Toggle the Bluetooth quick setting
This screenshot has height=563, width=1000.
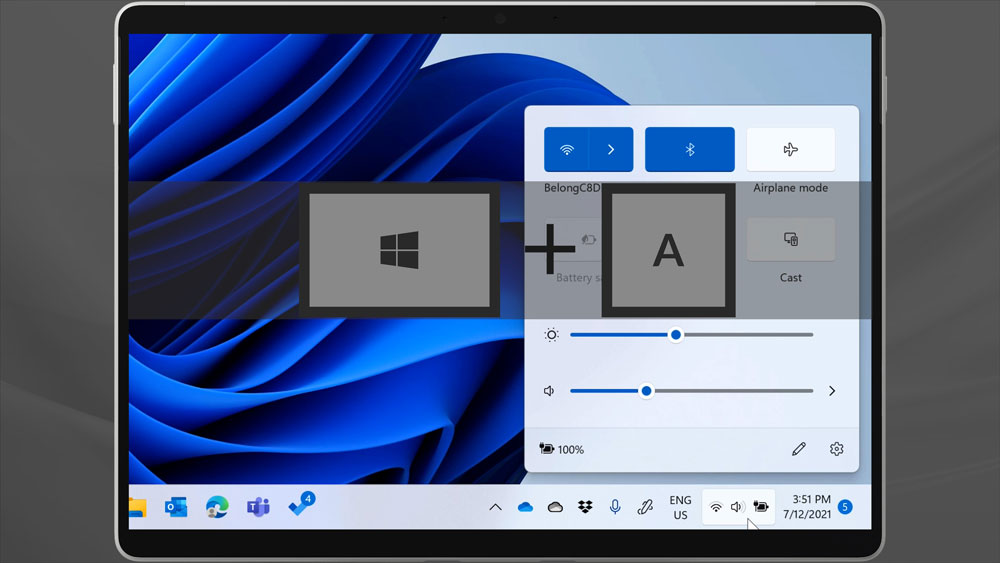click(x=689, y=150)
